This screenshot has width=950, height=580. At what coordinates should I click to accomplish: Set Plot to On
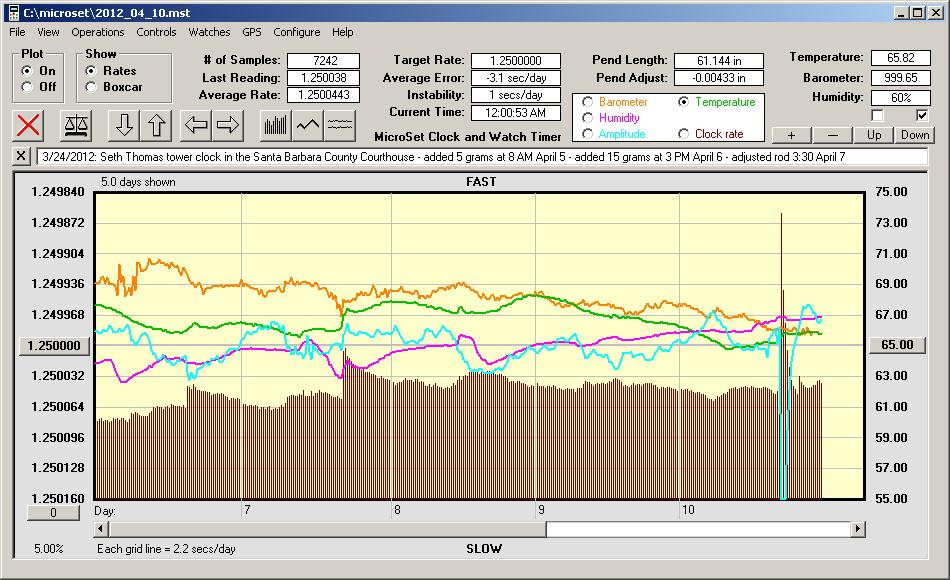point(27,71)
